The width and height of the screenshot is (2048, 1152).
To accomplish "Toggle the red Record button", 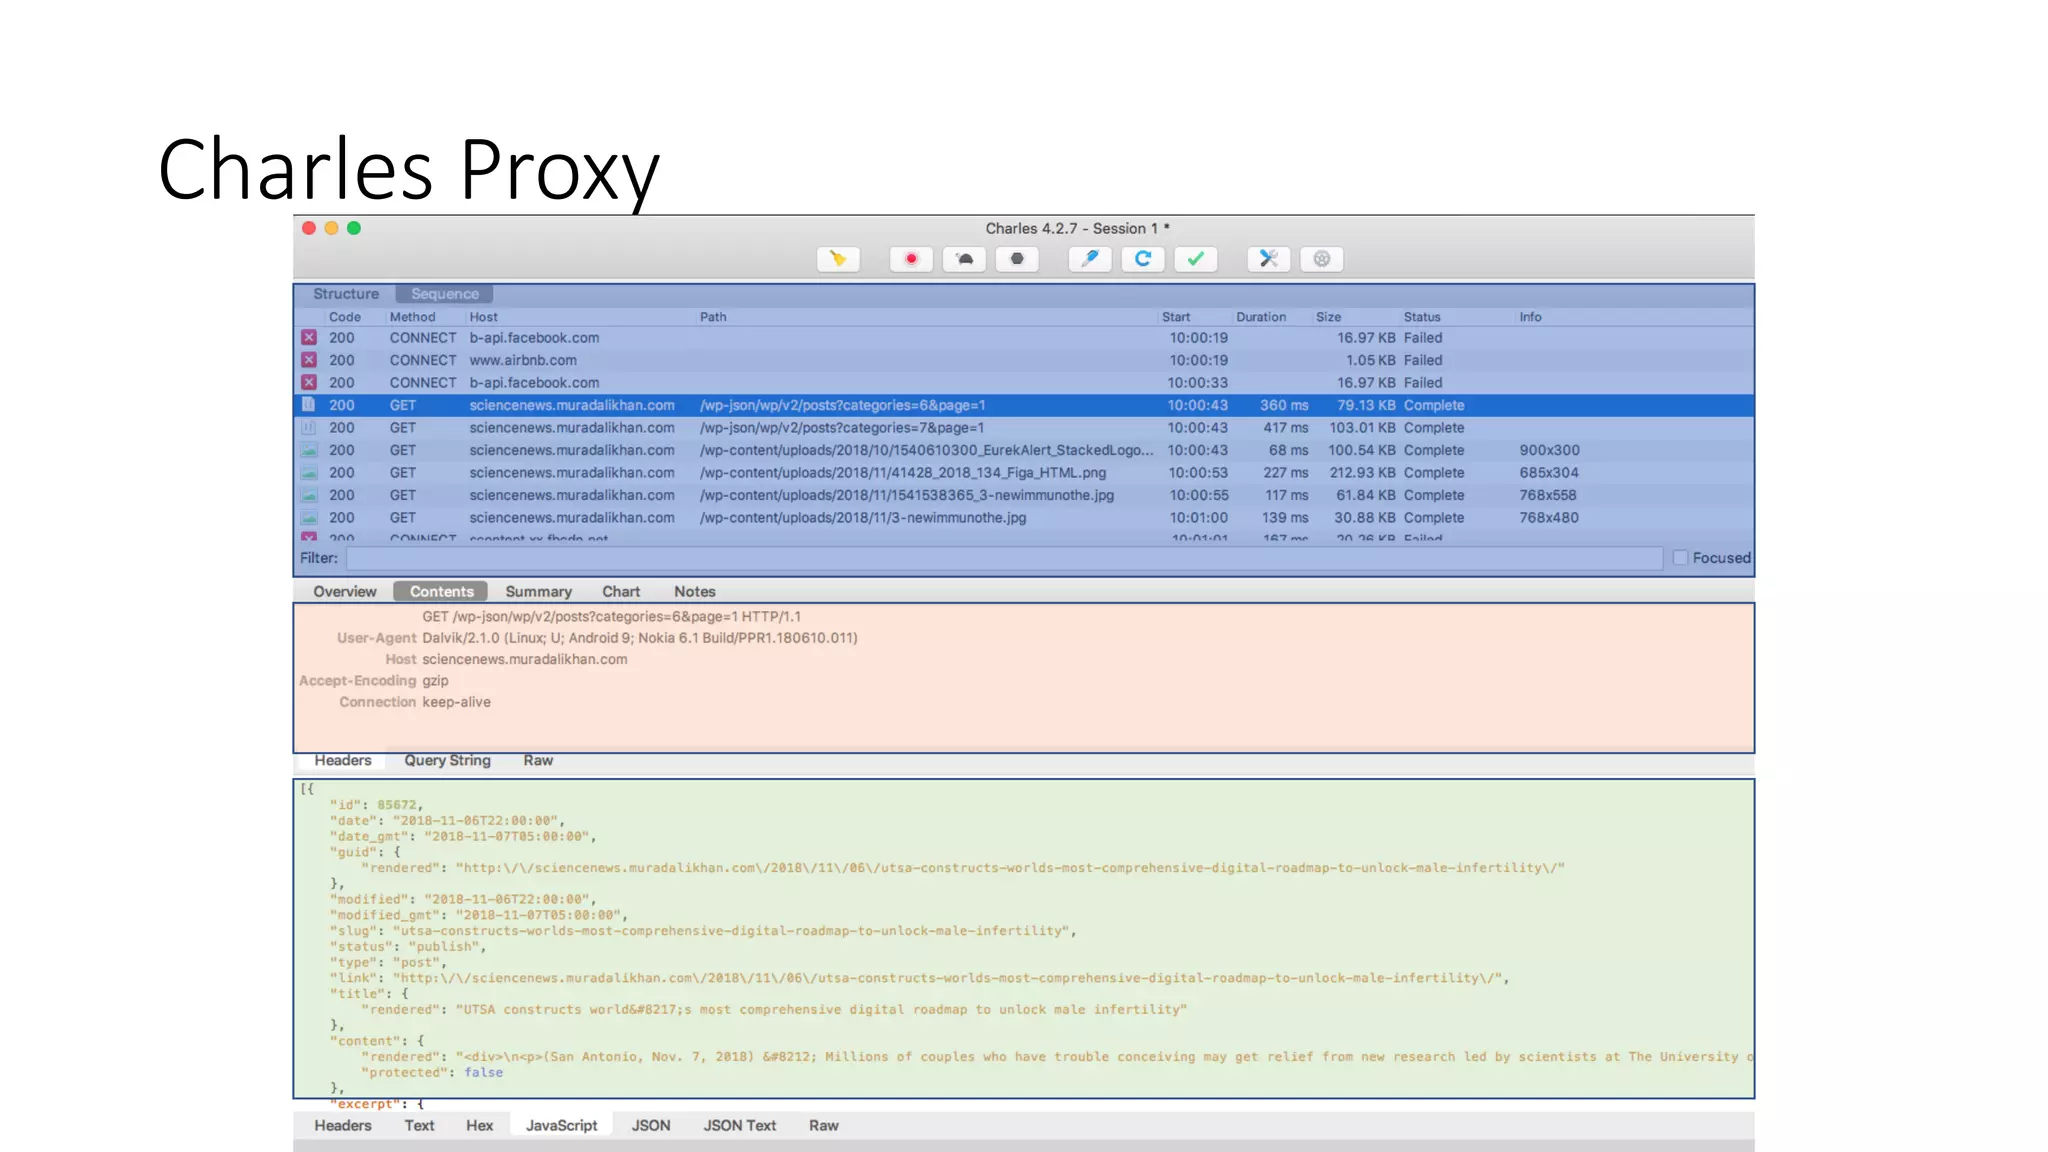I will click(911, 259).
